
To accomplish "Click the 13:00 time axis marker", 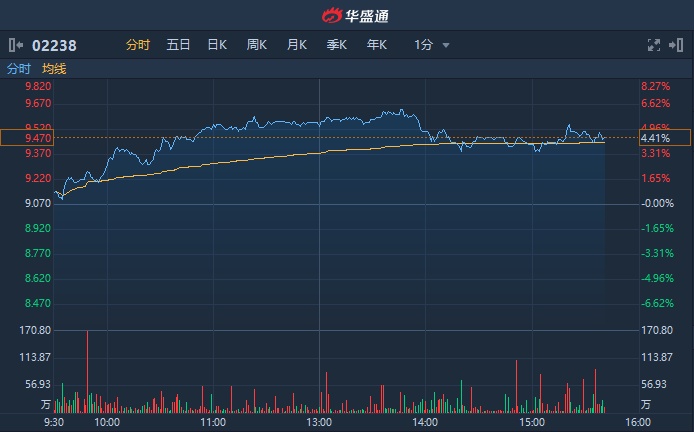I will [319, 422].
